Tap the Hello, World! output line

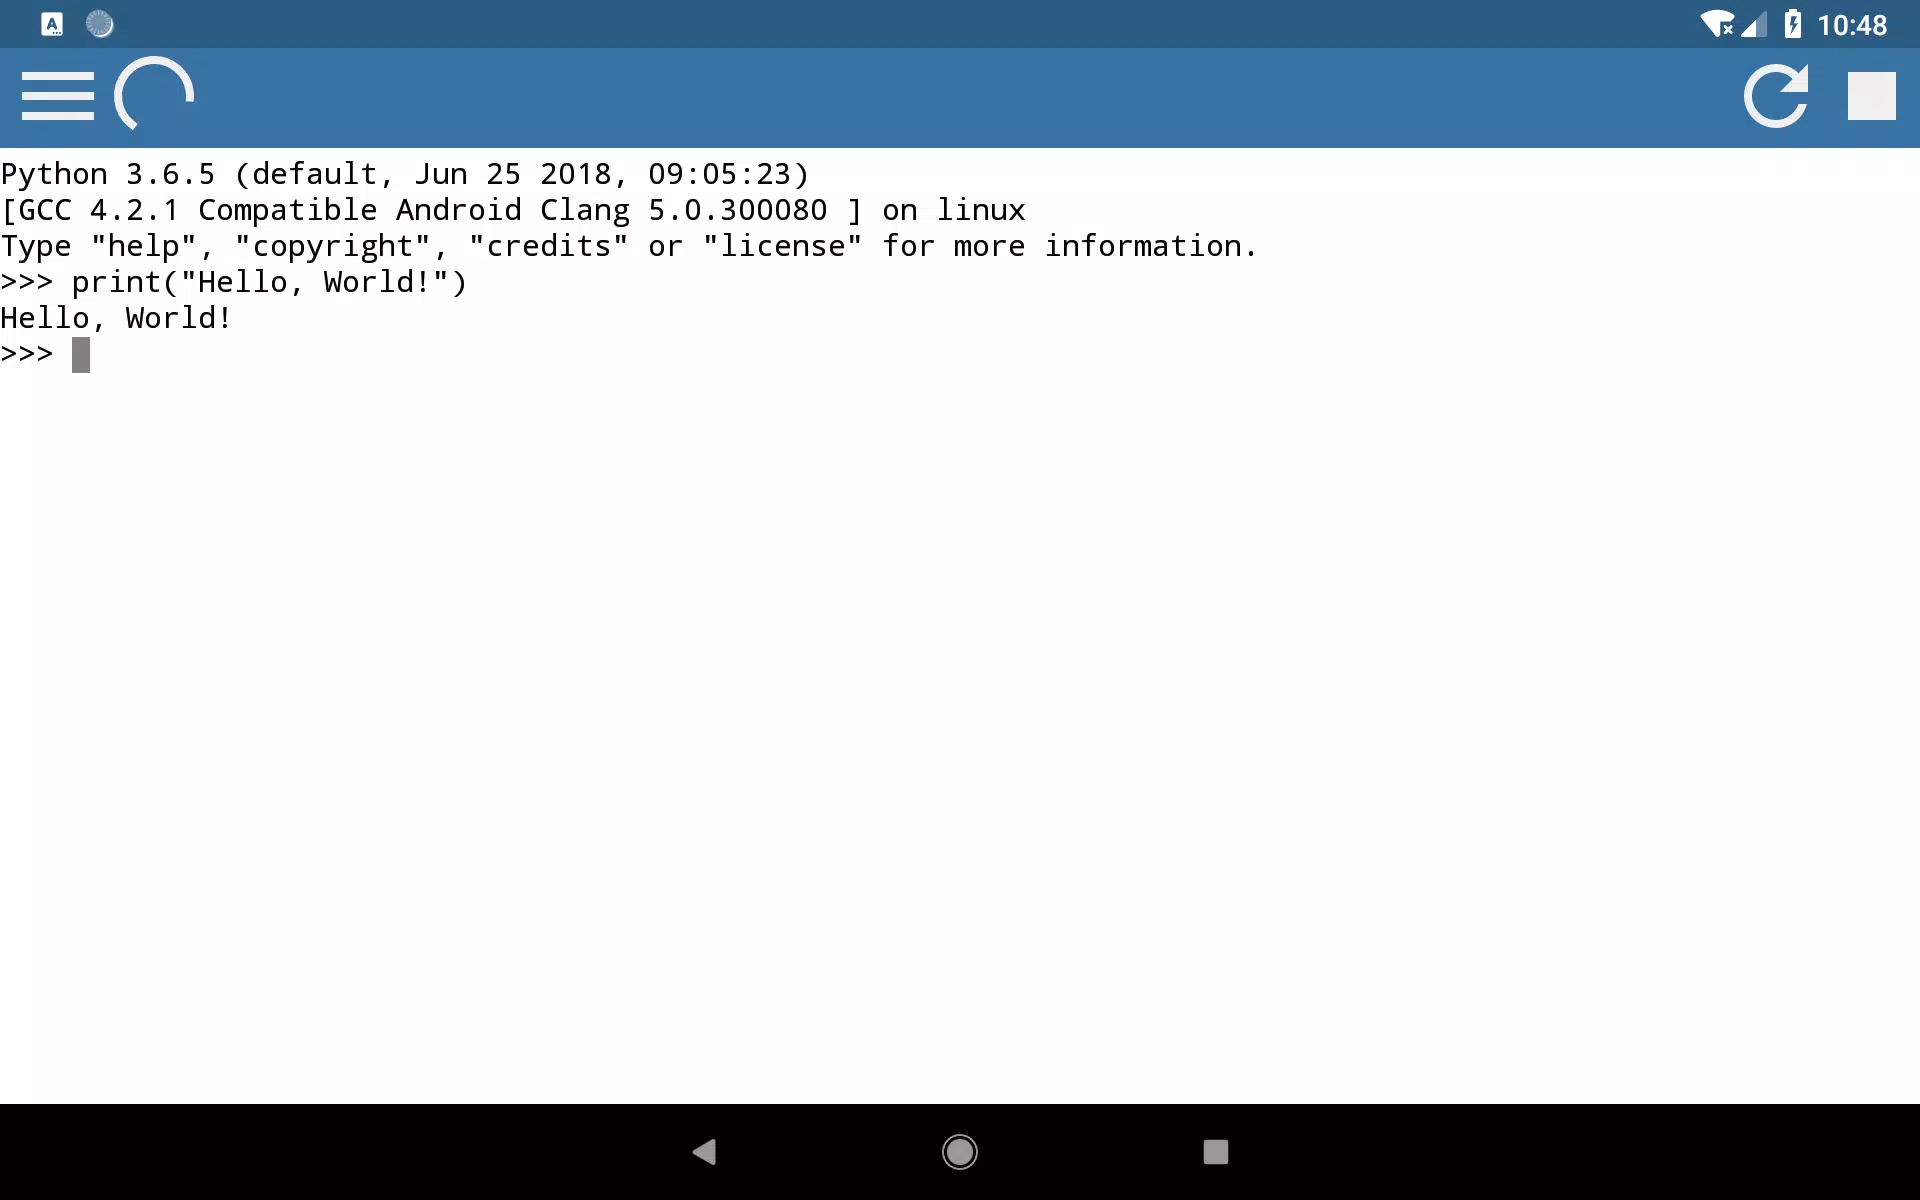116,319
